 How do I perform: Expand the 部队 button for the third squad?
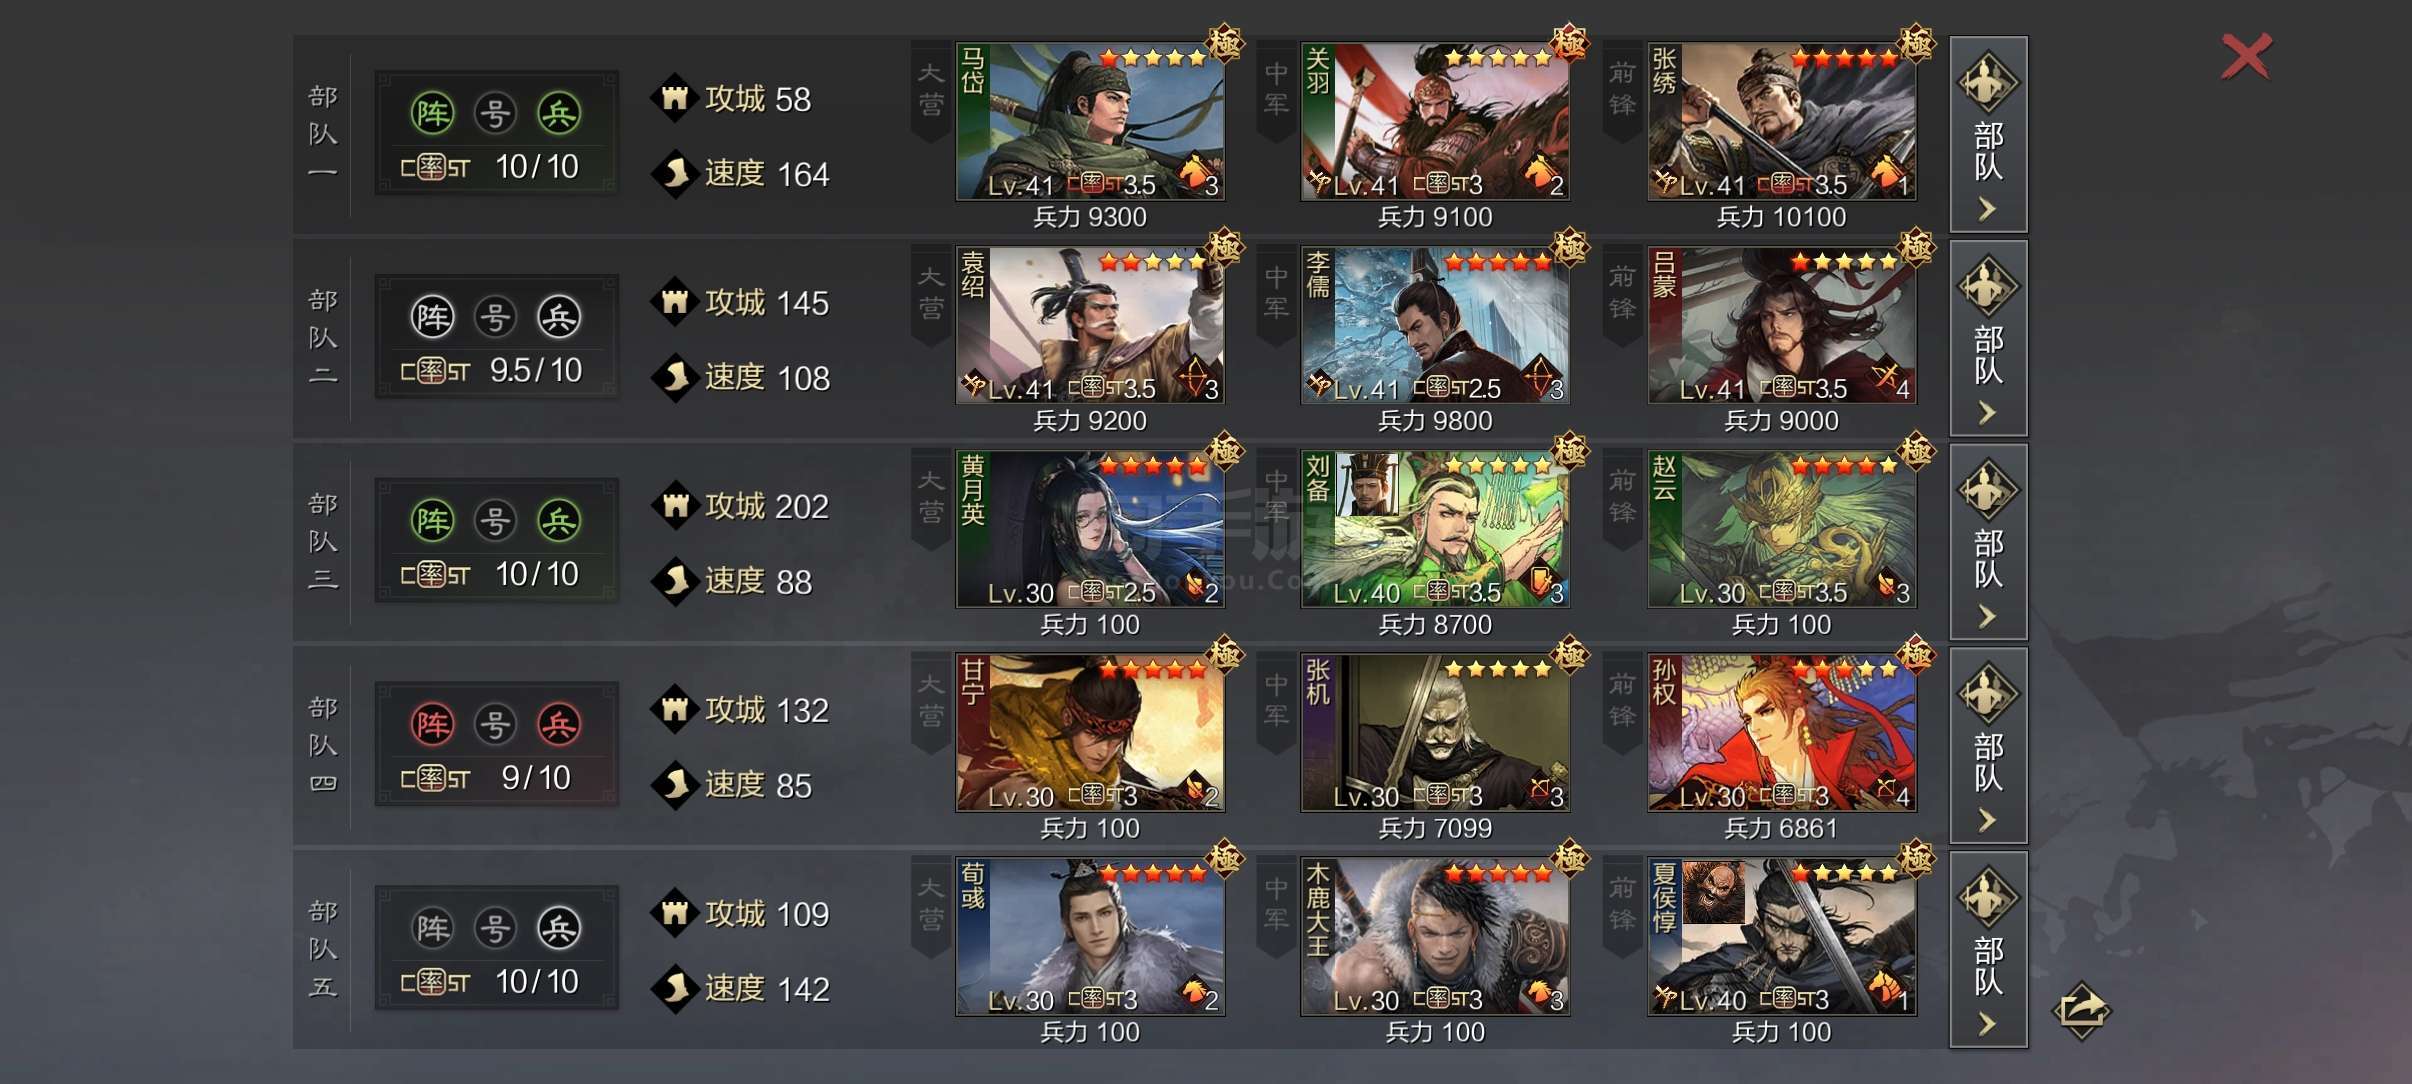tap(1988, 542)
